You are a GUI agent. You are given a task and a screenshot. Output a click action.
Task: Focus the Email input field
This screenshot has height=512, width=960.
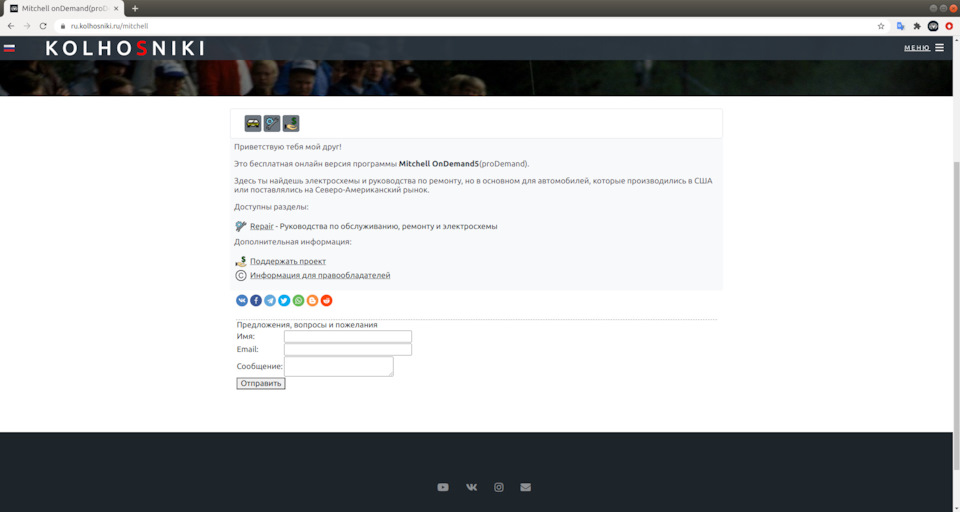pyautogui.click(x=348, y=349)
